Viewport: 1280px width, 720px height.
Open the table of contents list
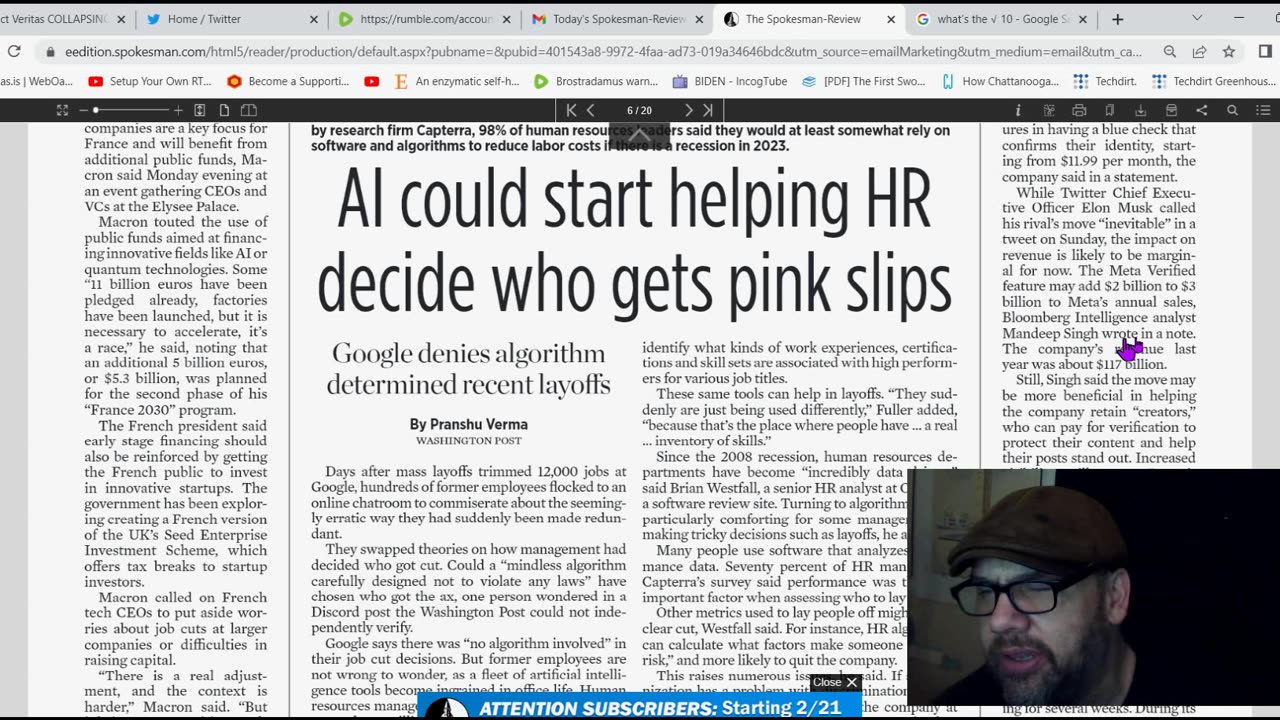[x=1263, y=110]
